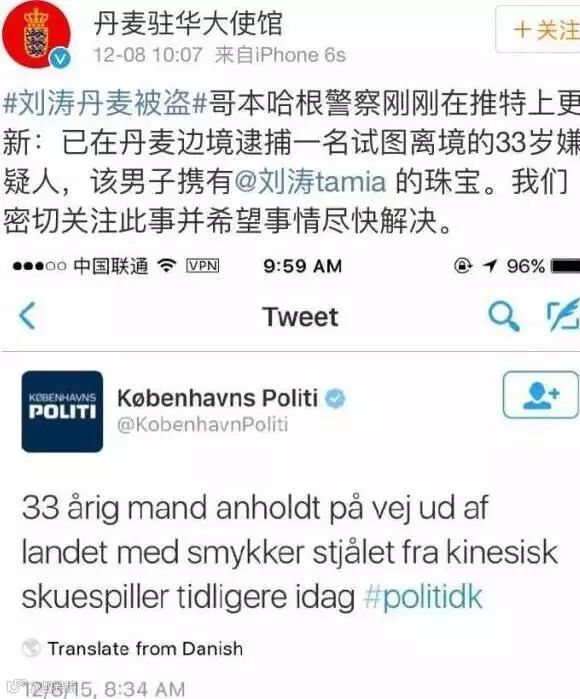Click the blue verified checkmark badge
Screen dimensions: 580x699
click(x=335, y=398)
